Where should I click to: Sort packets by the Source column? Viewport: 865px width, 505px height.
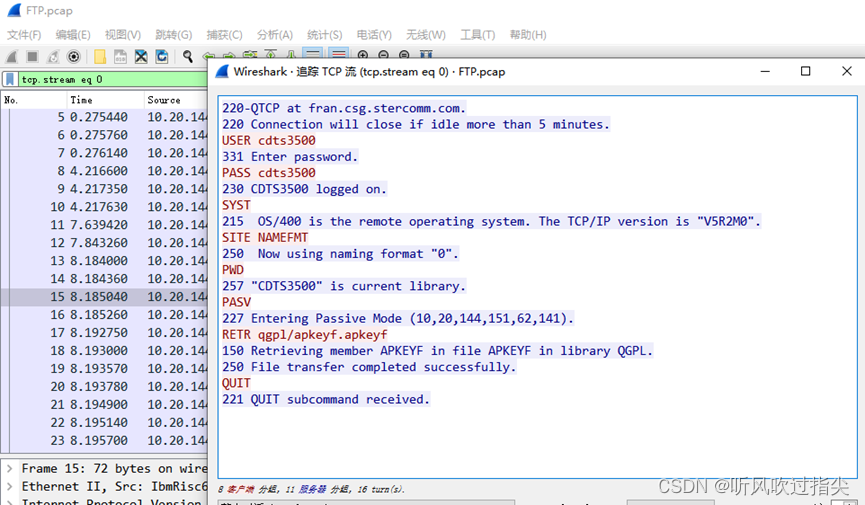tap(175, 100)
